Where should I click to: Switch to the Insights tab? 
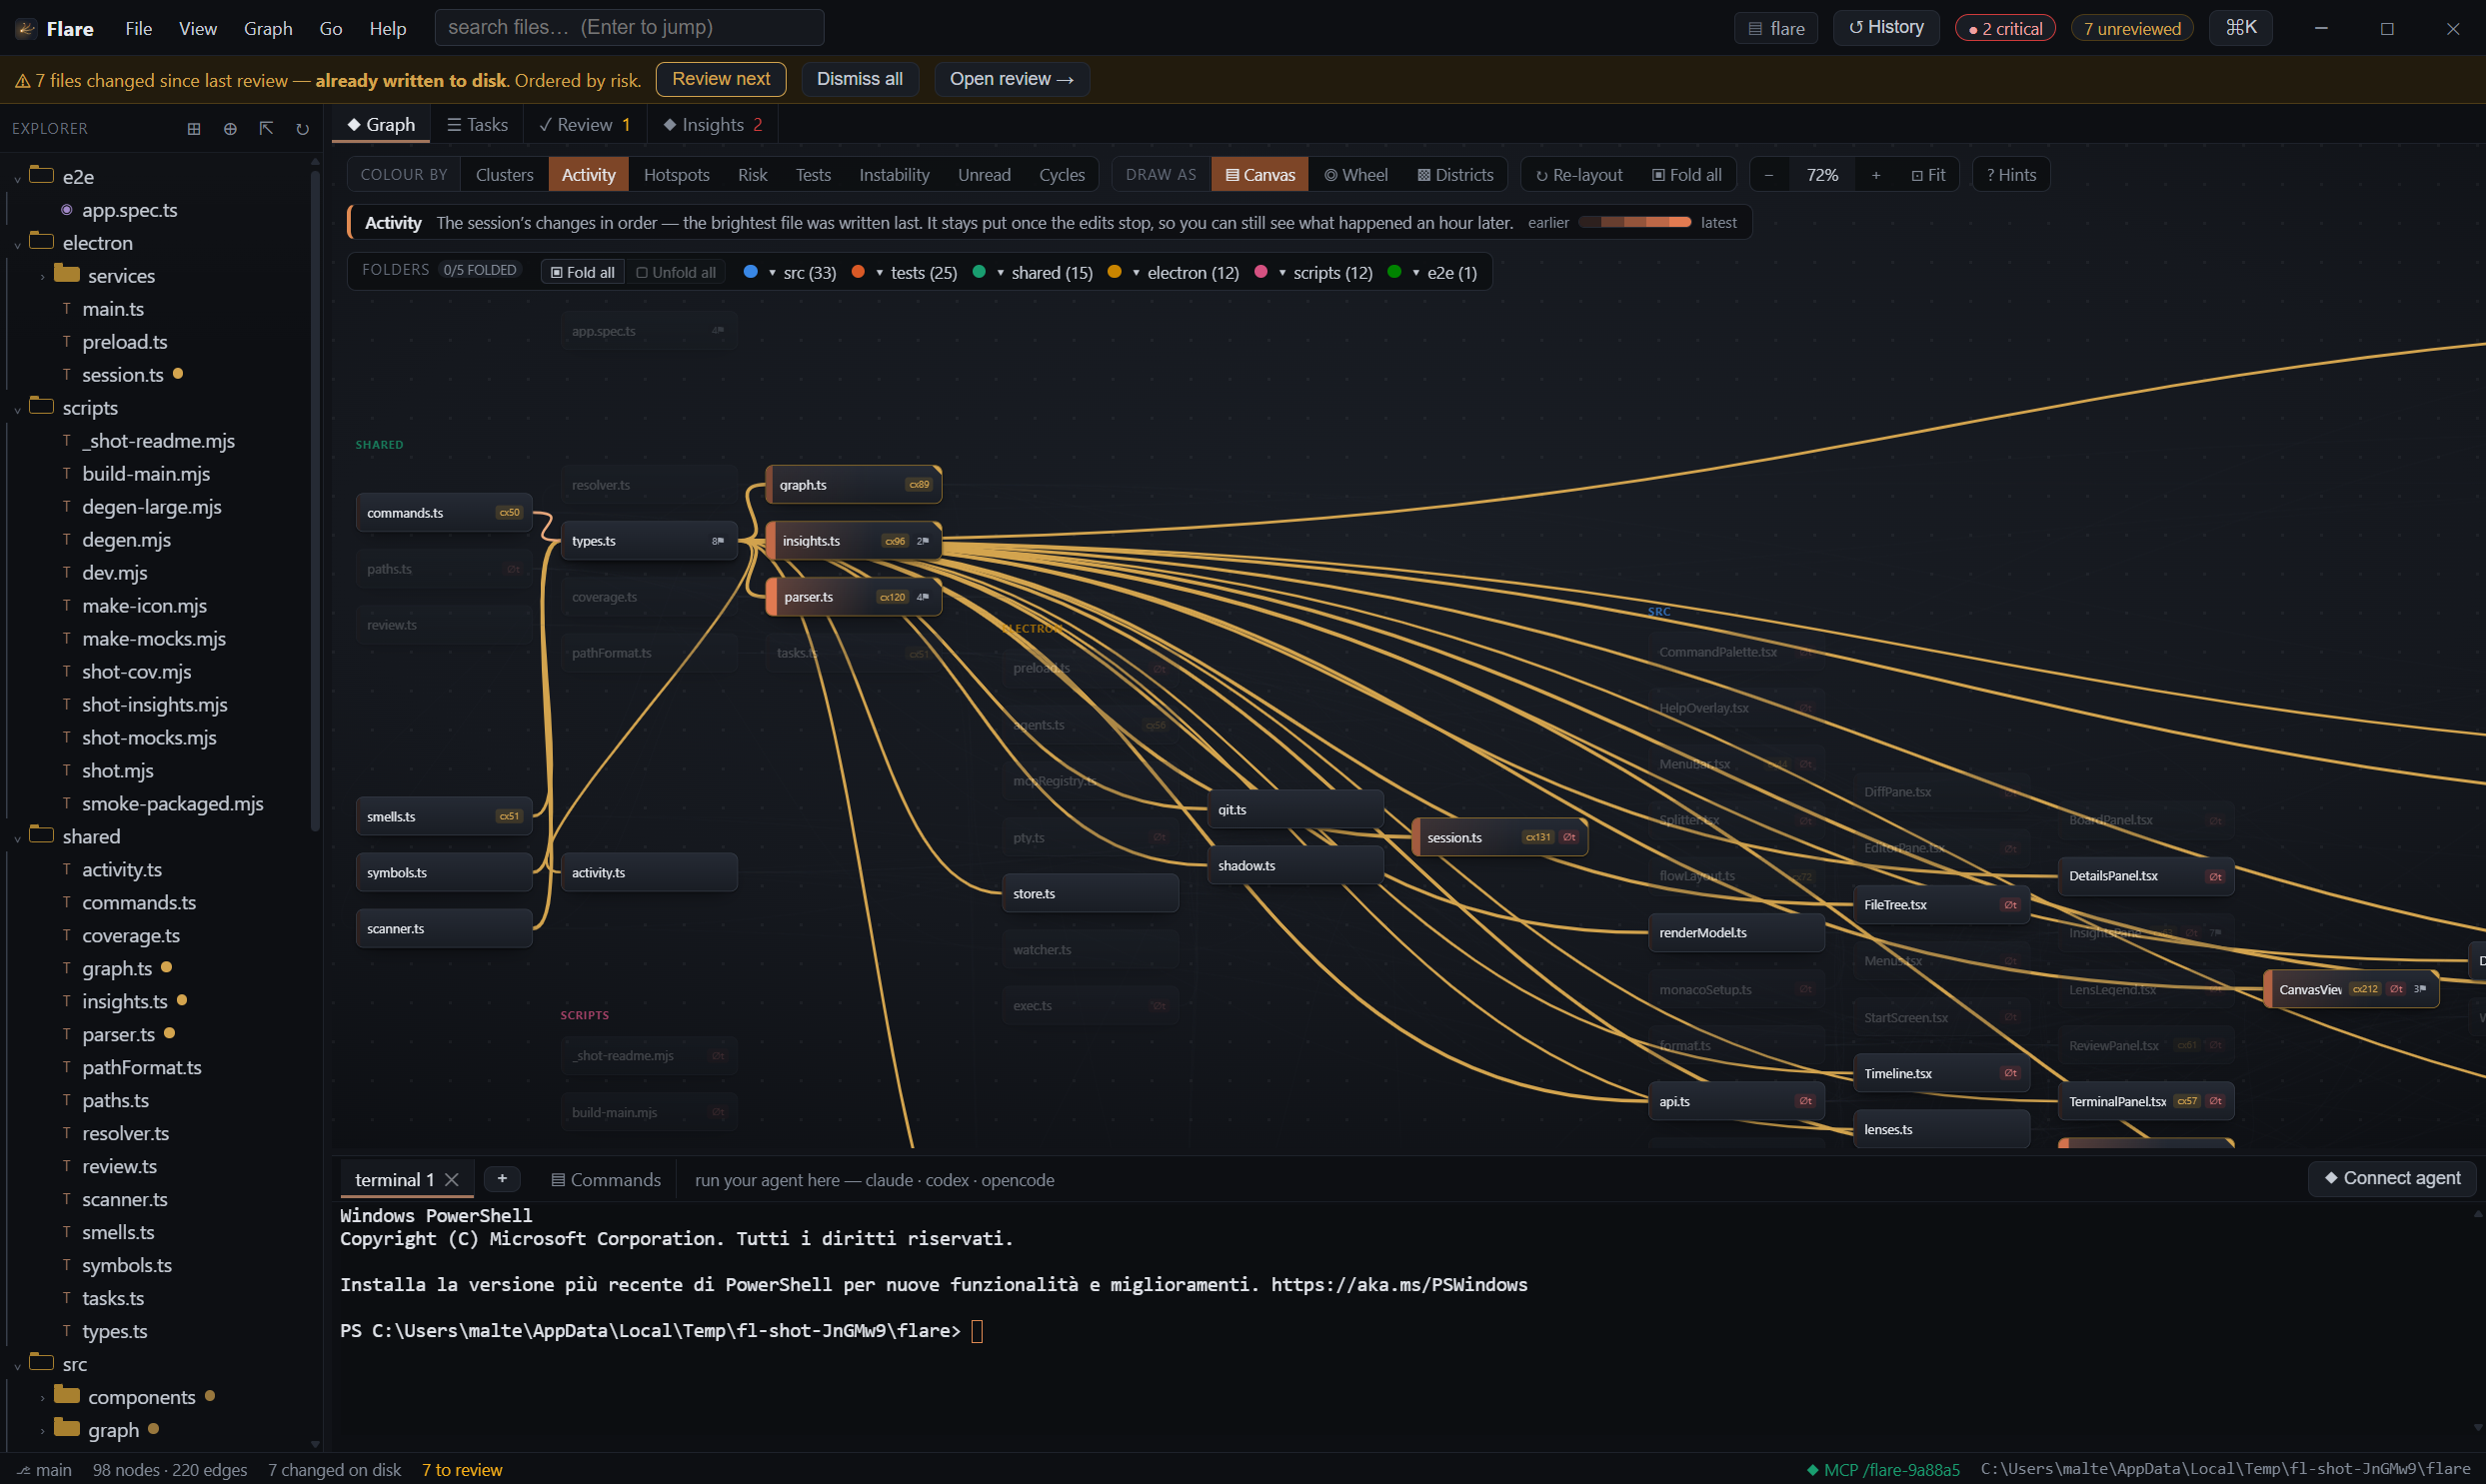tap(713, 125)
